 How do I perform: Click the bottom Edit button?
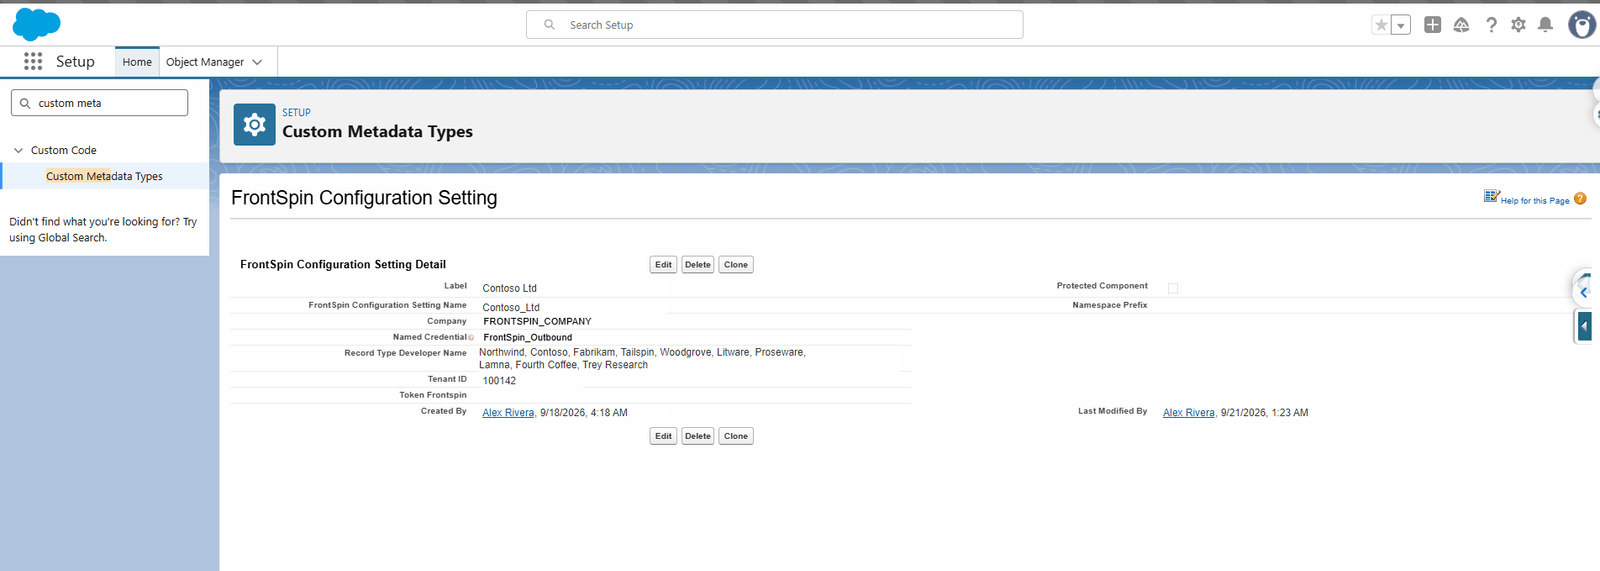pyautogui.click(x=663, y=436)
